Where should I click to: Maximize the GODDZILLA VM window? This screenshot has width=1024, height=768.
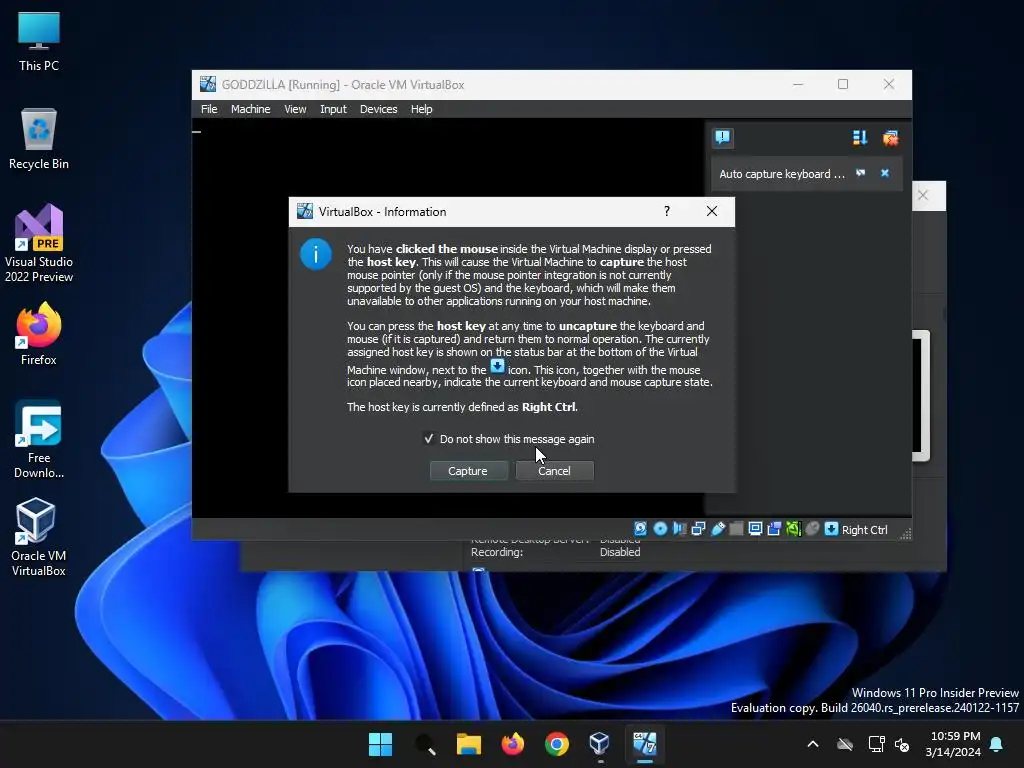pos(843,84)
